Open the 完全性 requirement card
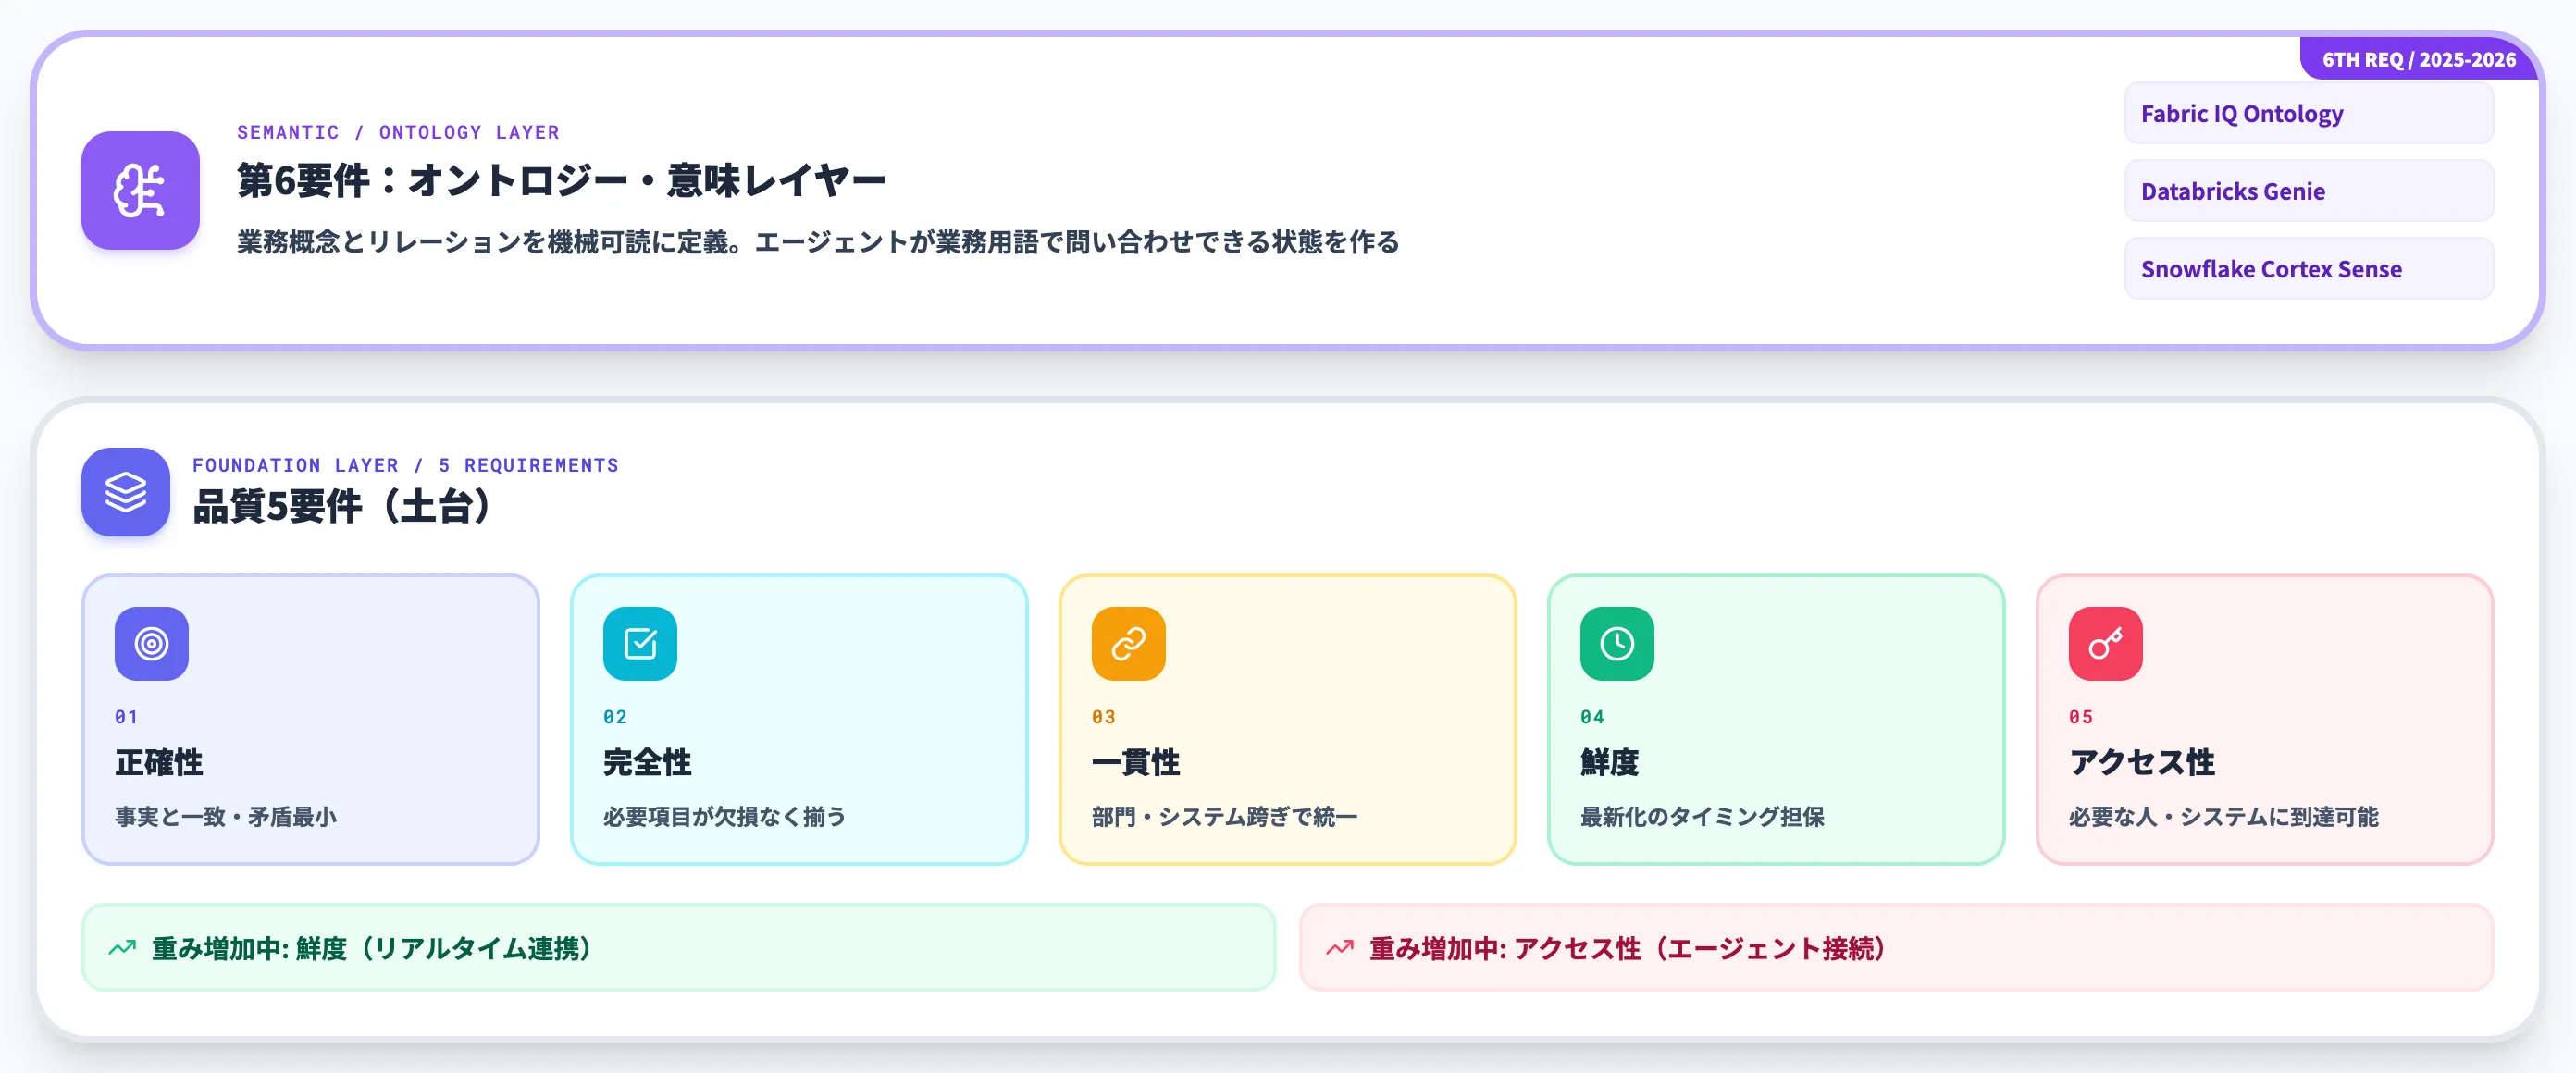The height and width of the screenshot is (1073, 2576). pos(799,719)
